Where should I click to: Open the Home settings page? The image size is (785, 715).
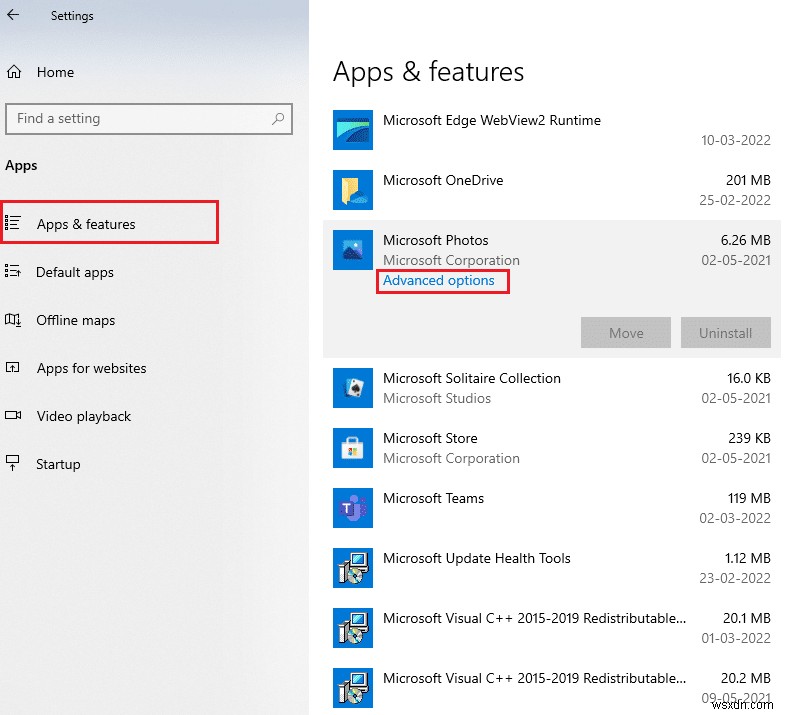pos(55,72)
